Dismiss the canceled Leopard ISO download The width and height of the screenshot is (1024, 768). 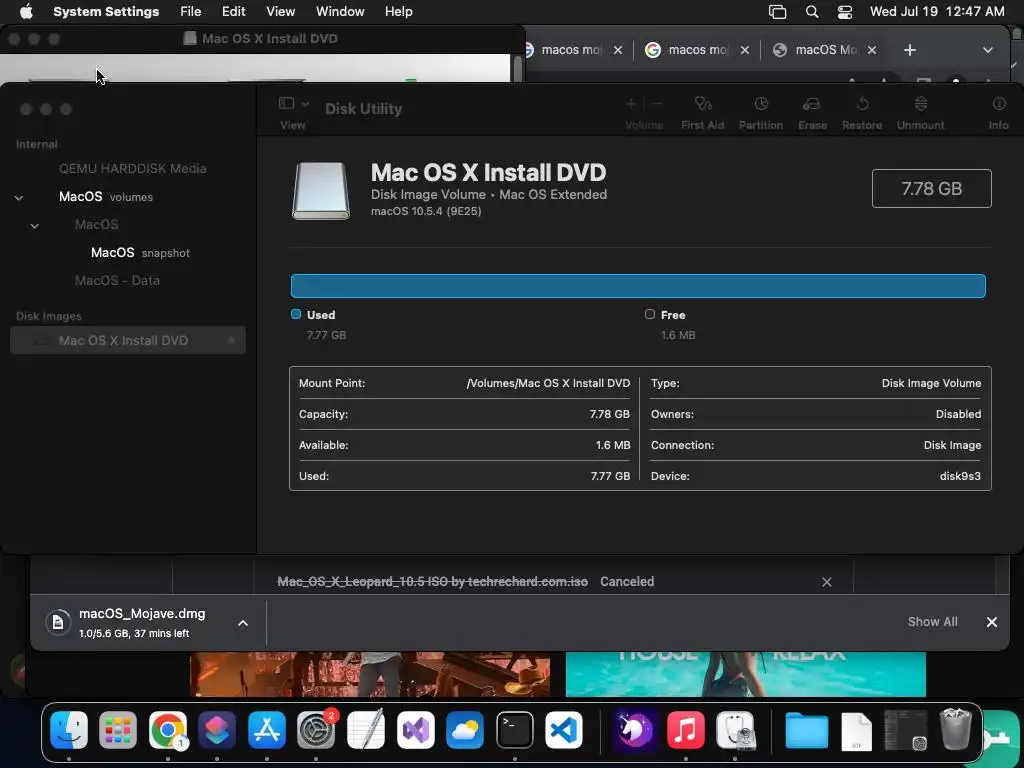pyautogui.click(x=827, y=582)
